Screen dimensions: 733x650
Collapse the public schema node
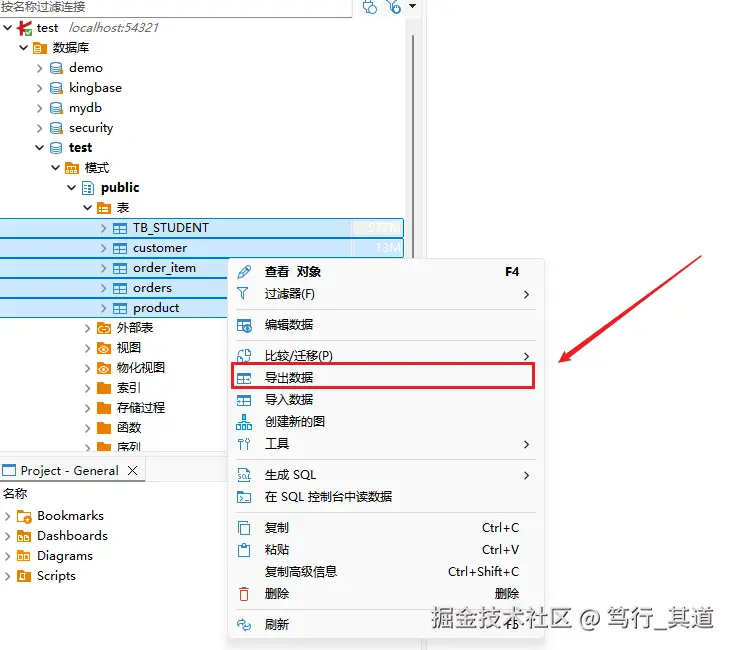click(72, 188)
